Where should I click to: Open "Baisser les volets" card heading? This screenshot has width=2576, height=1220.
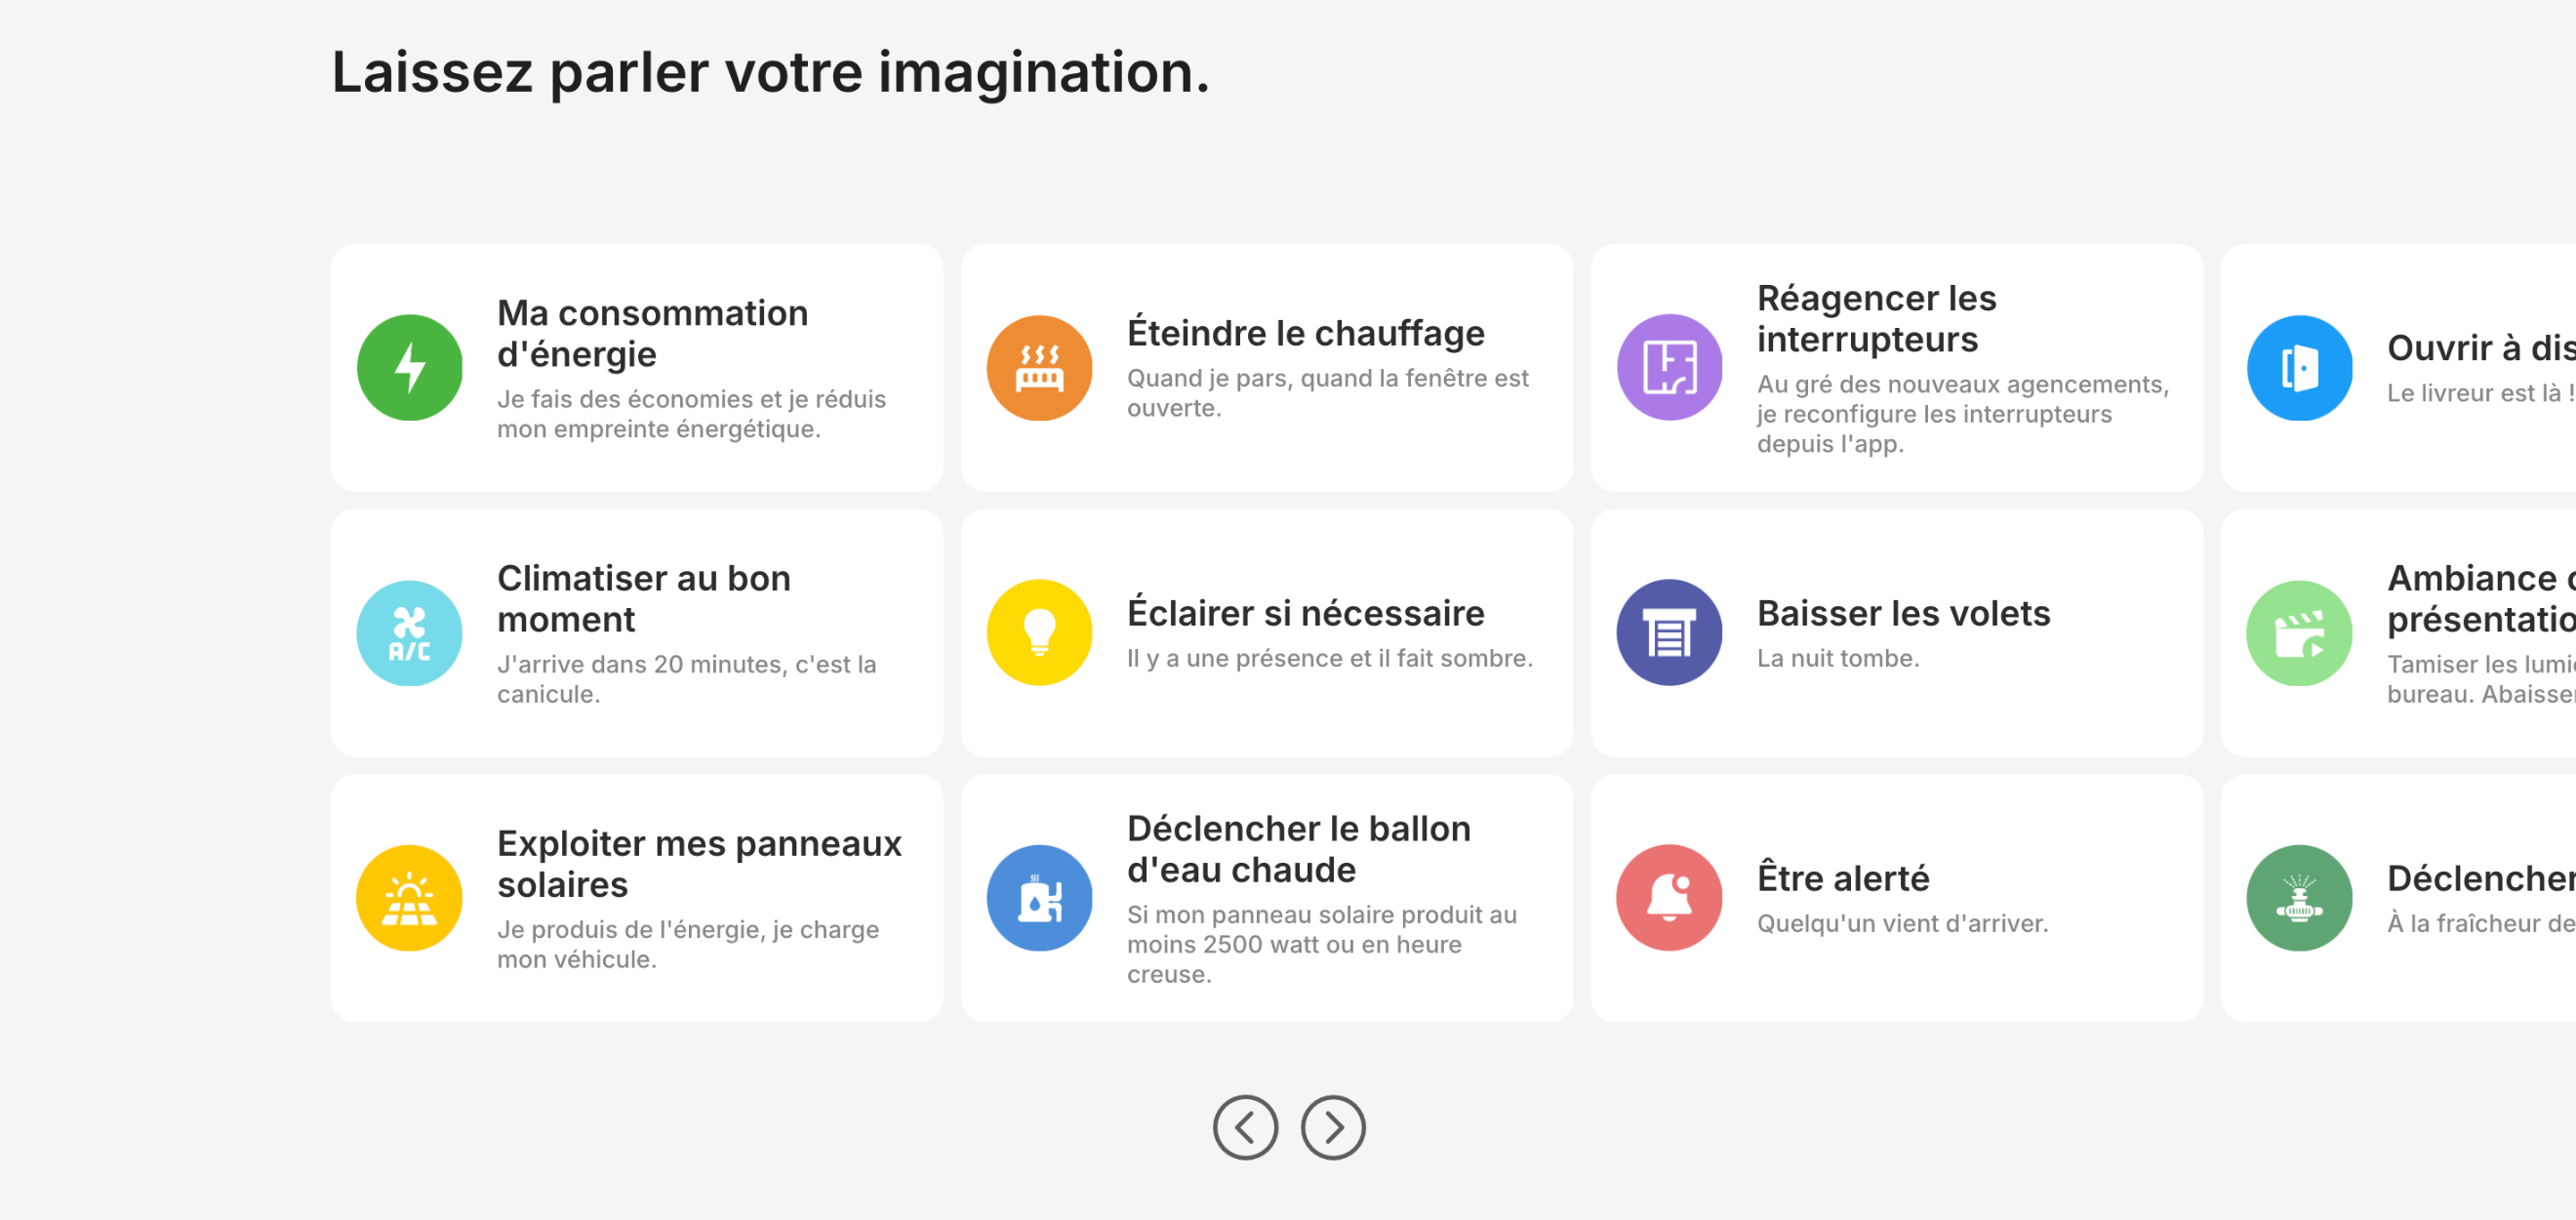click(1903, 613)
